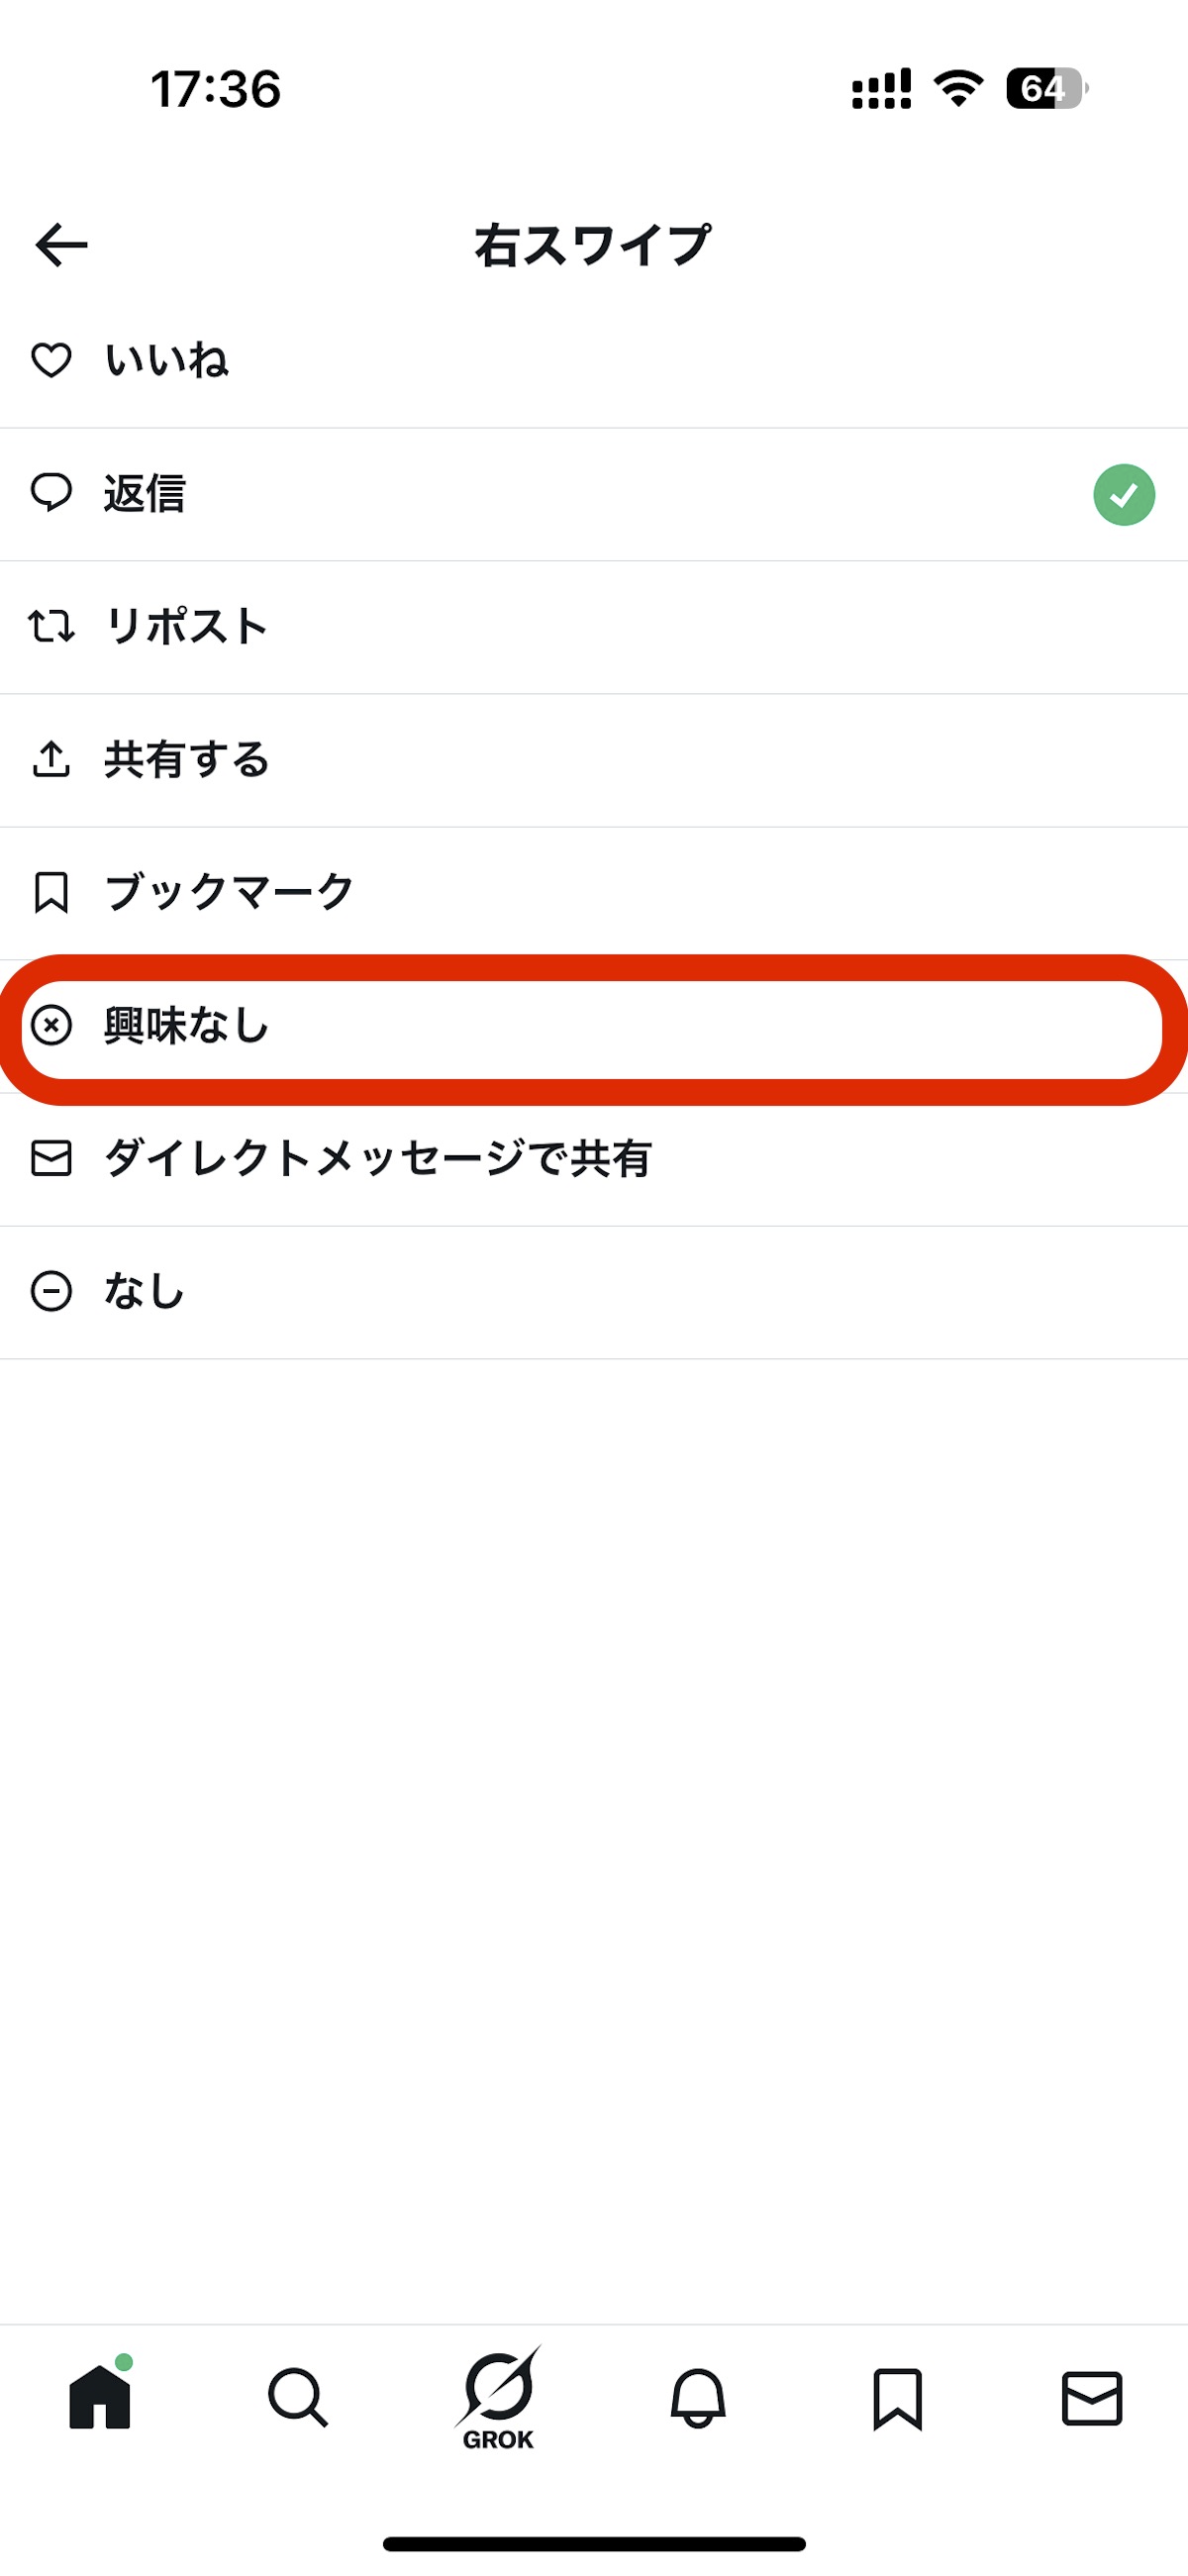Open the Notifications bell tab
The height and width of the screenshot is (2576, 1188).
[697, 2396]
